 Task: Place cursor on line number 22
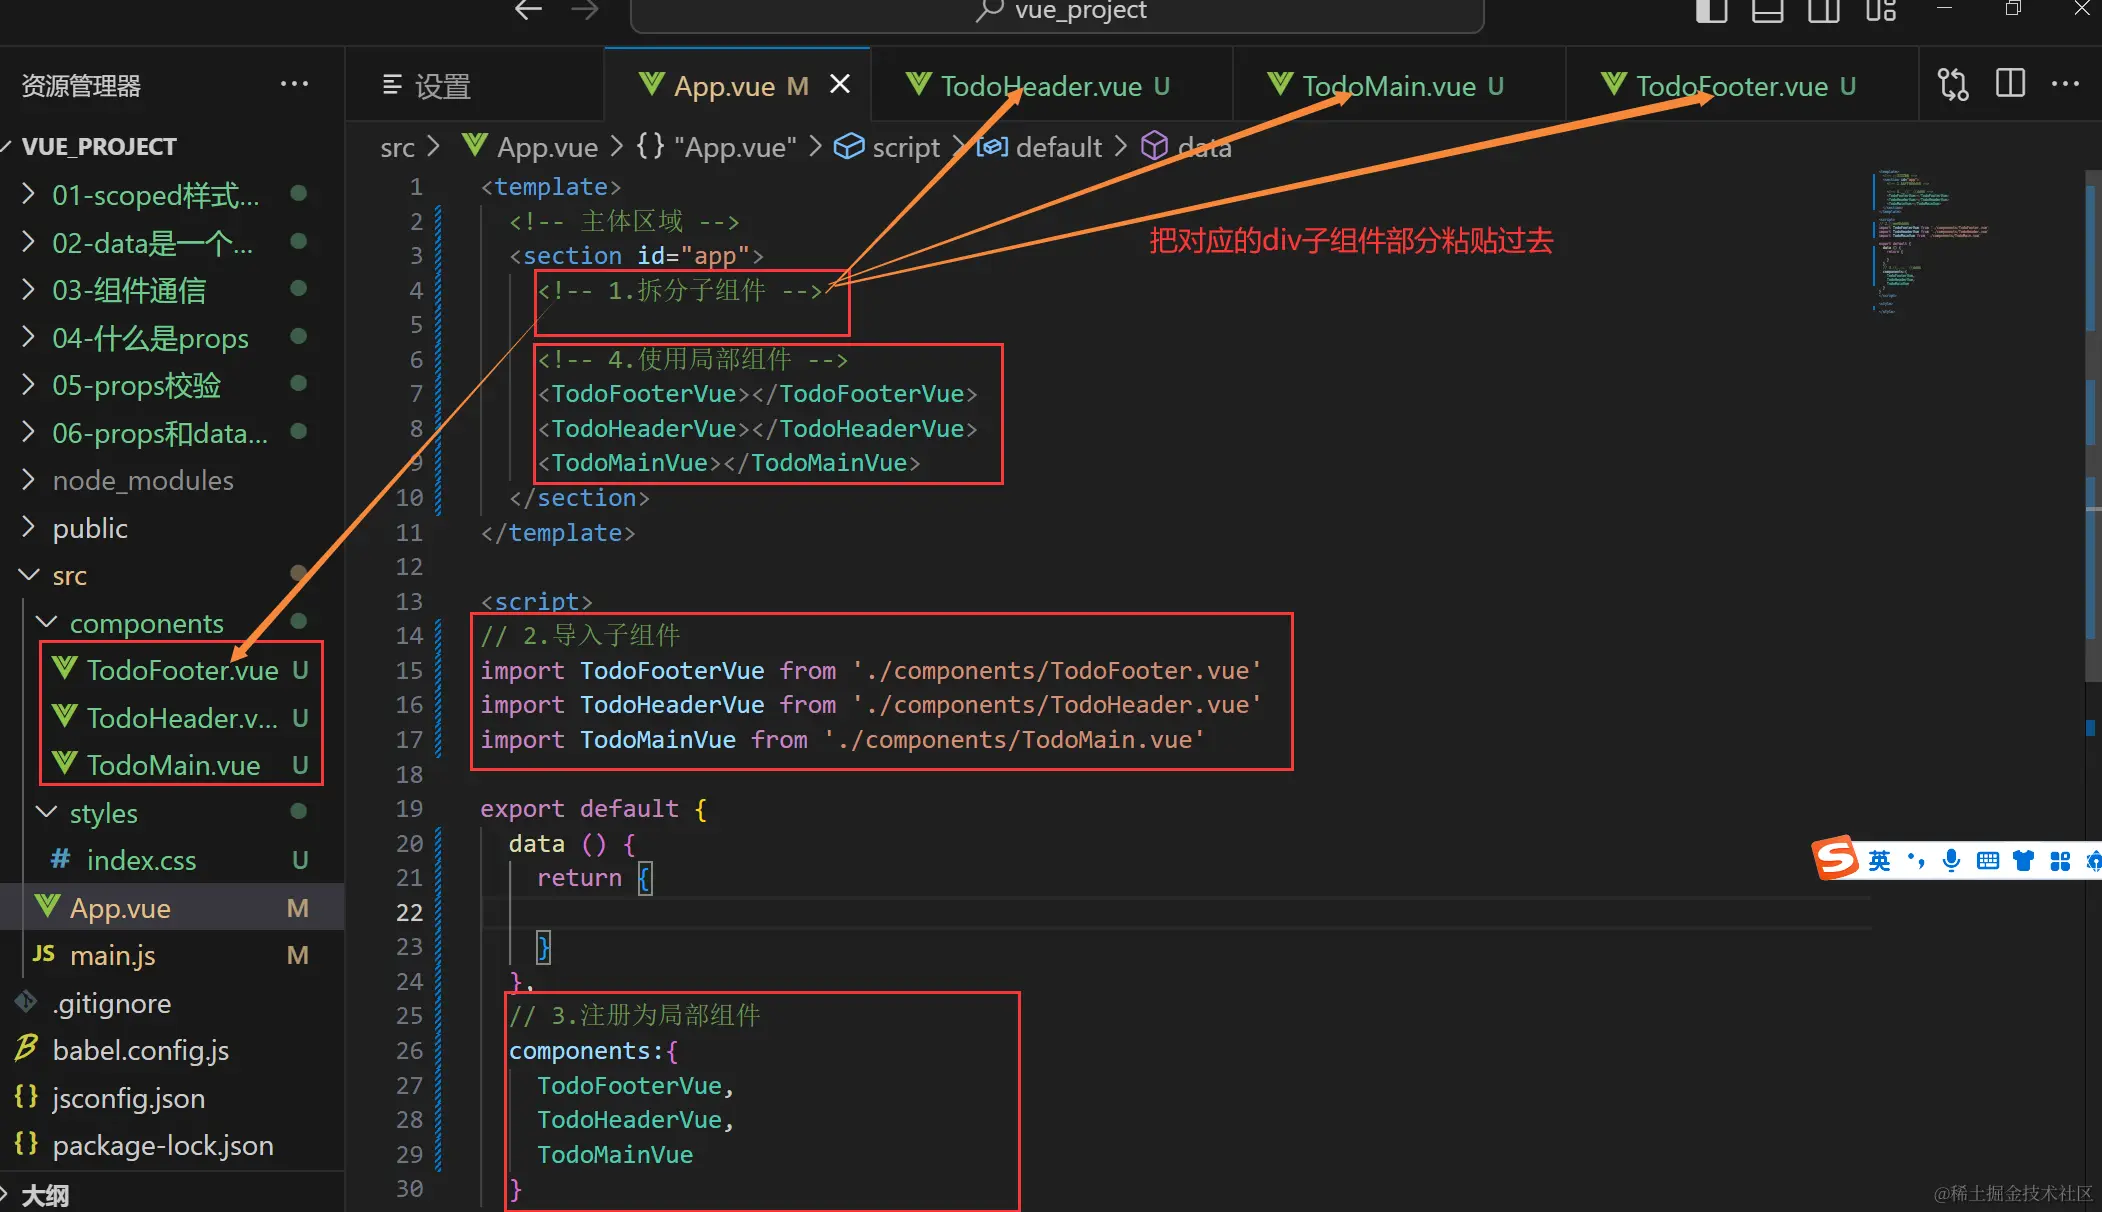click(410, 912)
